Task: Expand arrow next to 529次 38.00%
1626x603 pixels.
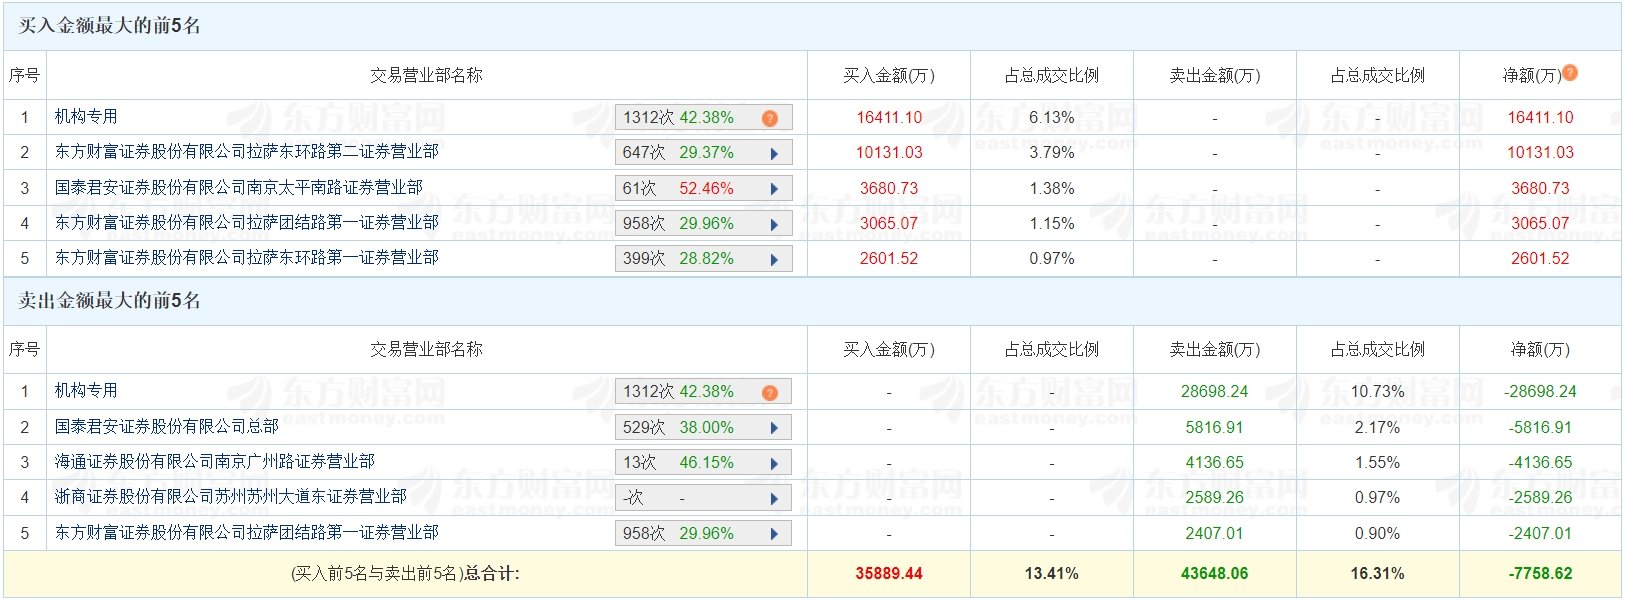Action: (x=774, y=428)
